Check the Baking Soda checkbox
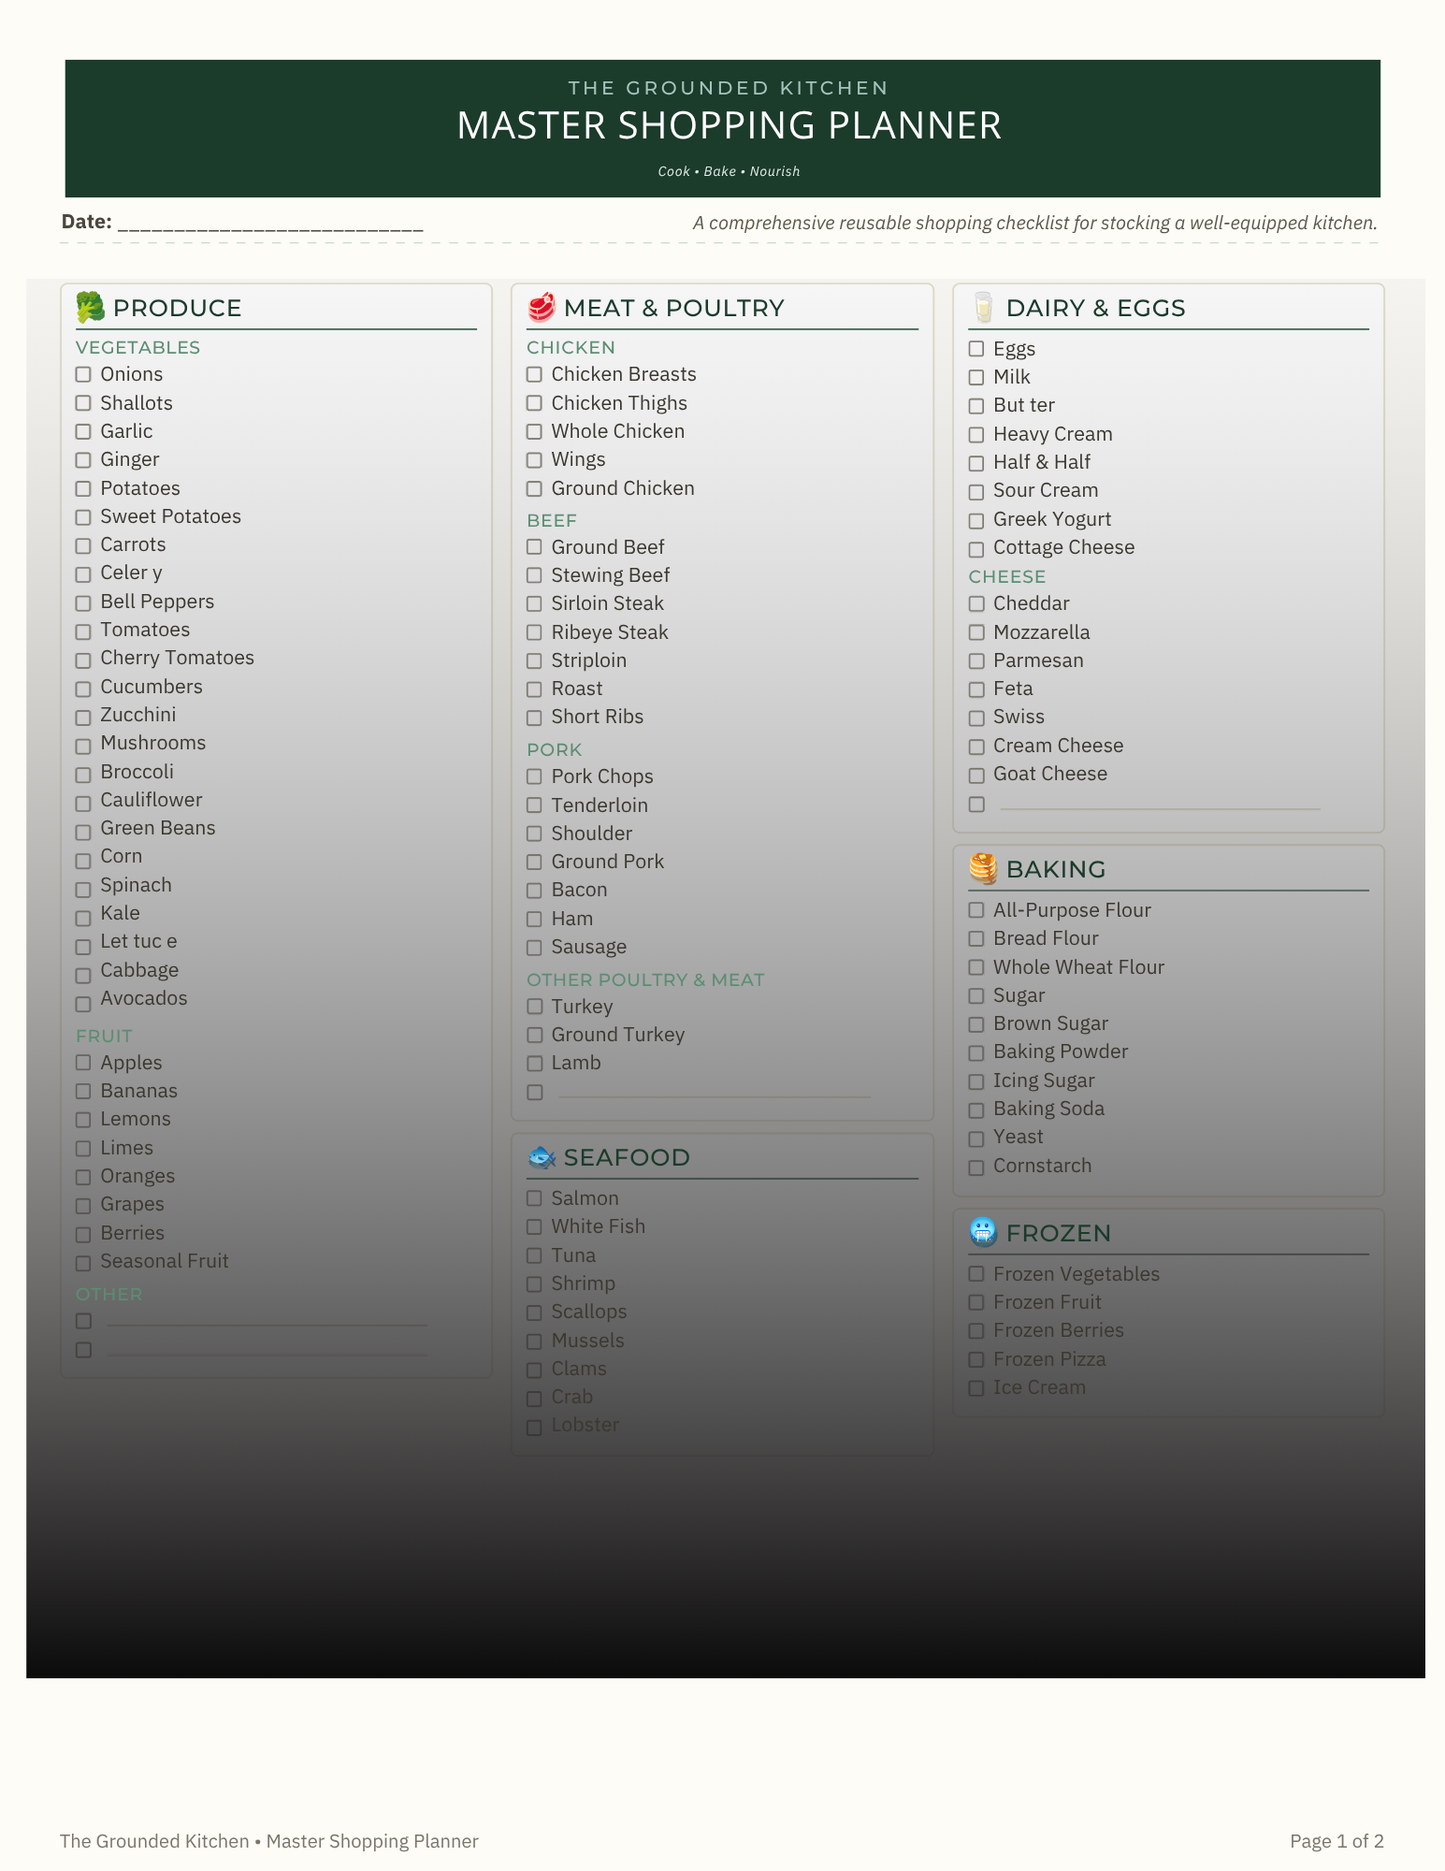This screenshot has width=1445, height=1871. coord(977,1110)
